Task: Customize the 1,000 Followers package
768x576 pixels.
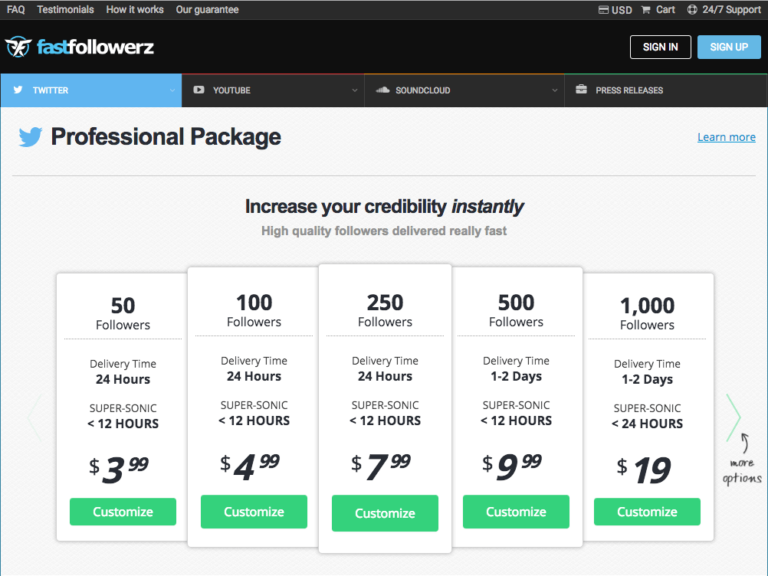Action: tap(647, 512)
